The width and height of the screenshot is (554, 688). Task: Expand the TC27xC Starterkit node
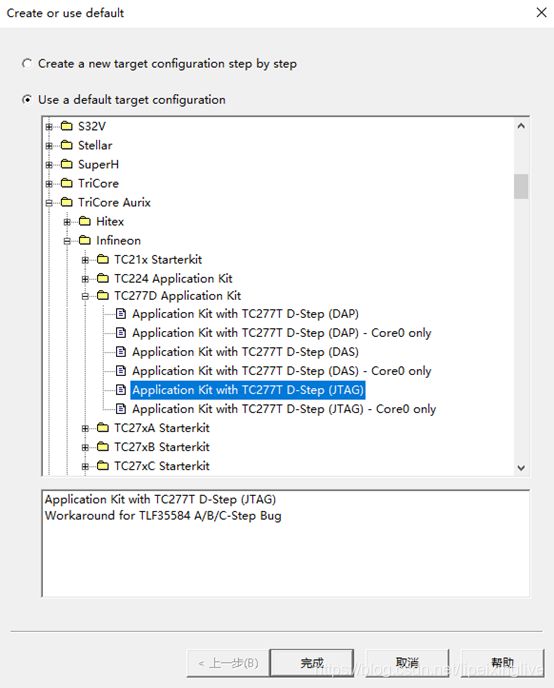click(85, 466)
